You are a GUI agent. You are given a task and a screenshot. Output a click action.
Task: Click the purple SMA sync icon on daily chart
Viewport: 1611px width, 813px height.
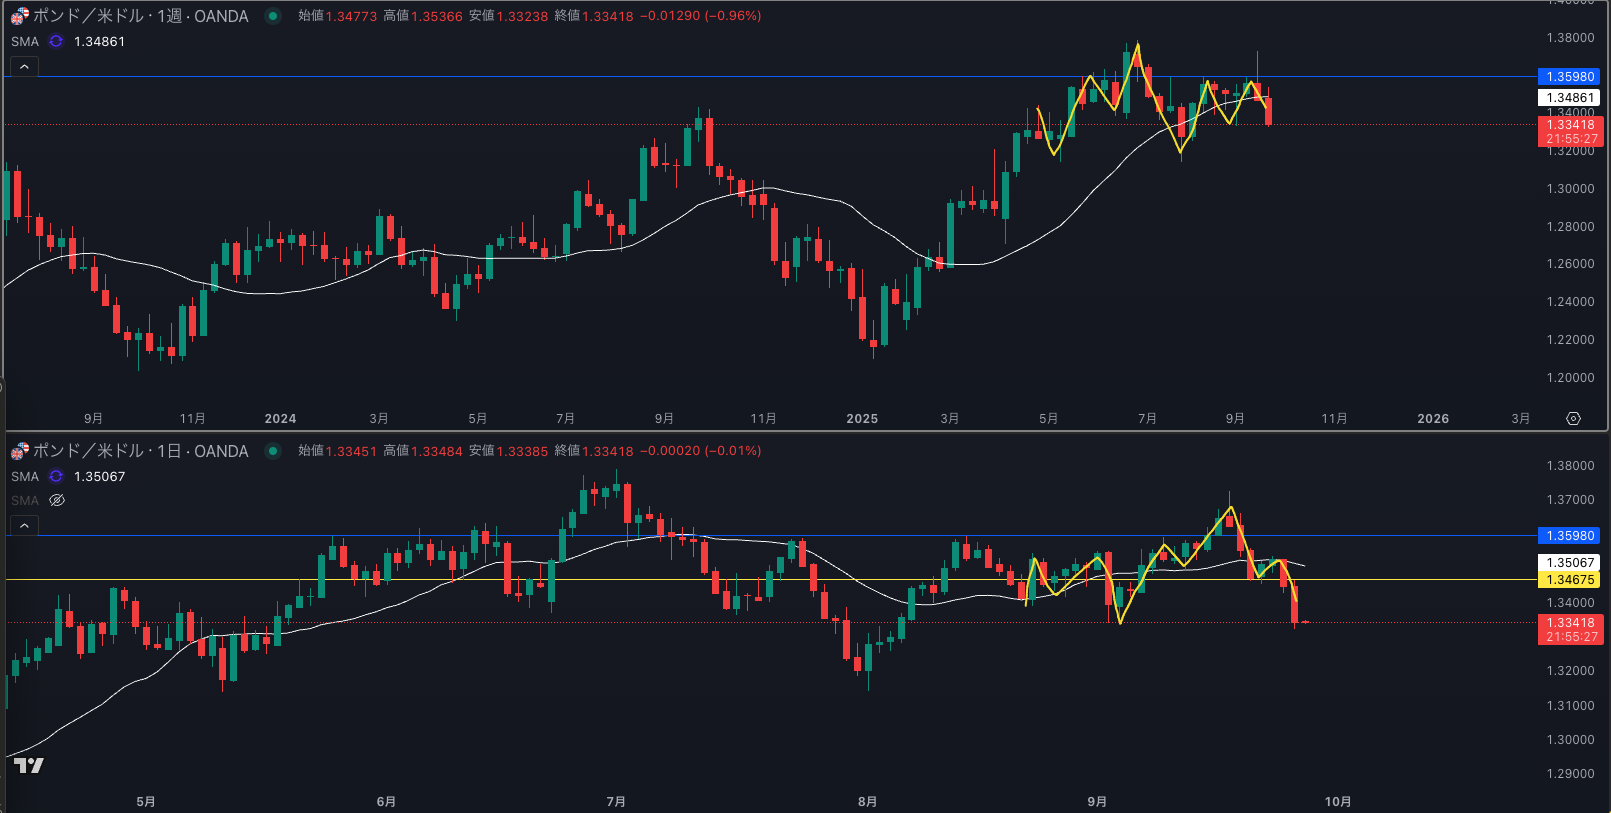pos(56,476)
